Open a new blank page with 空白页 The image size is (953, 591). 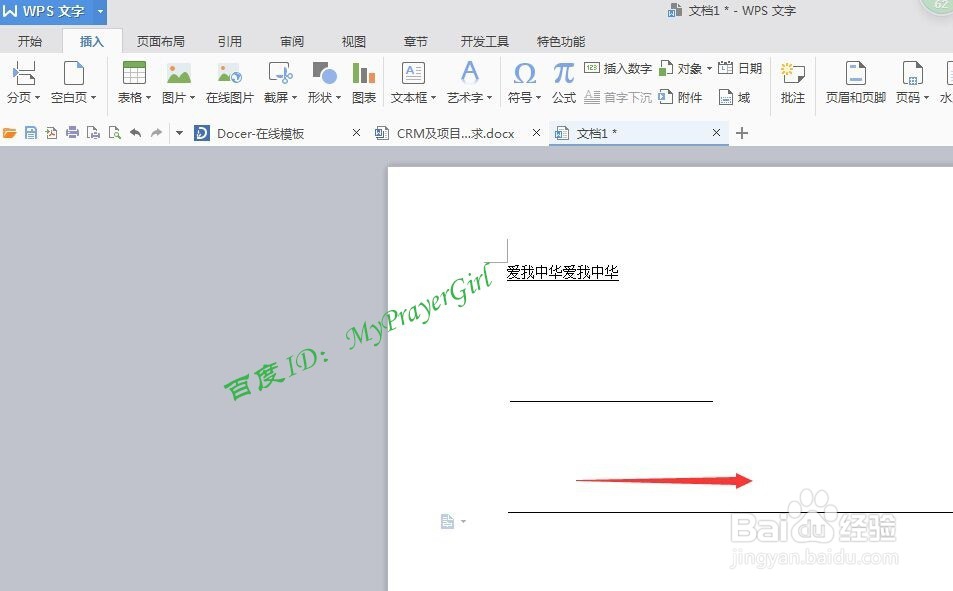(70, 82)
